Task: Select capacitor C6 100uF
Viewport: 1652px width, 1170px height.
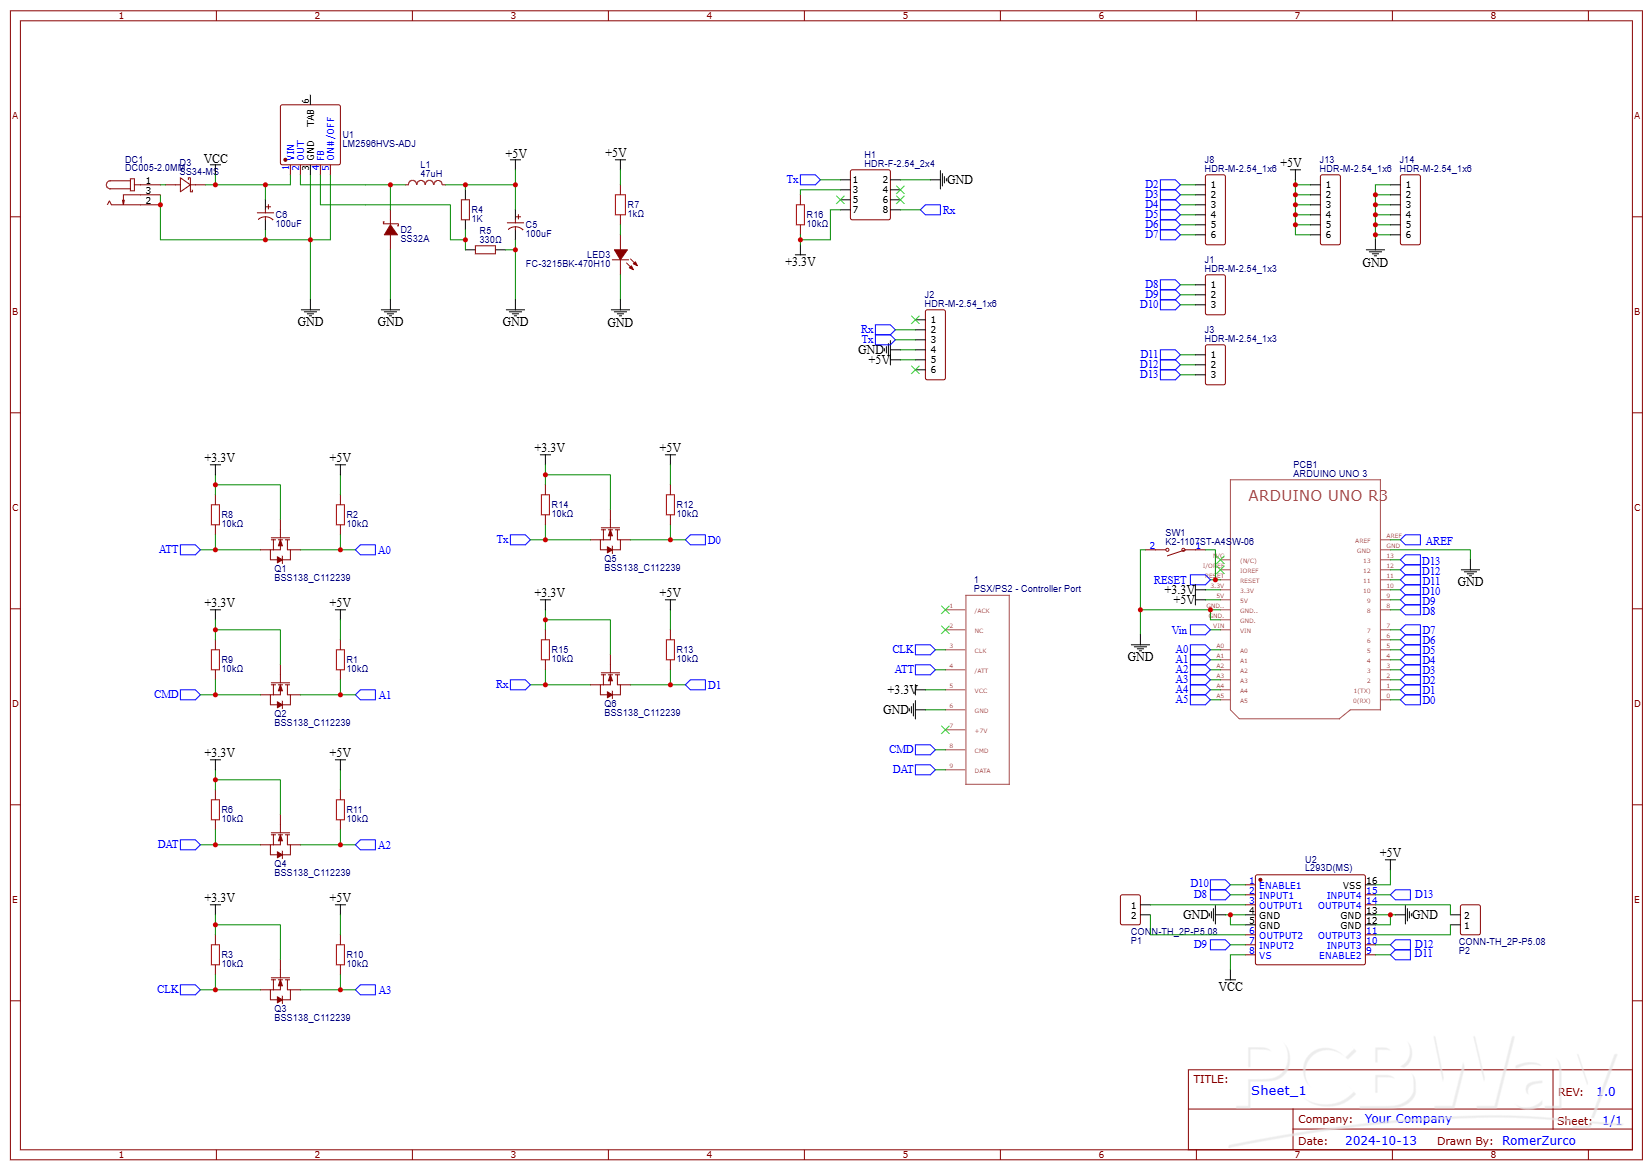Action: [265, 216]
